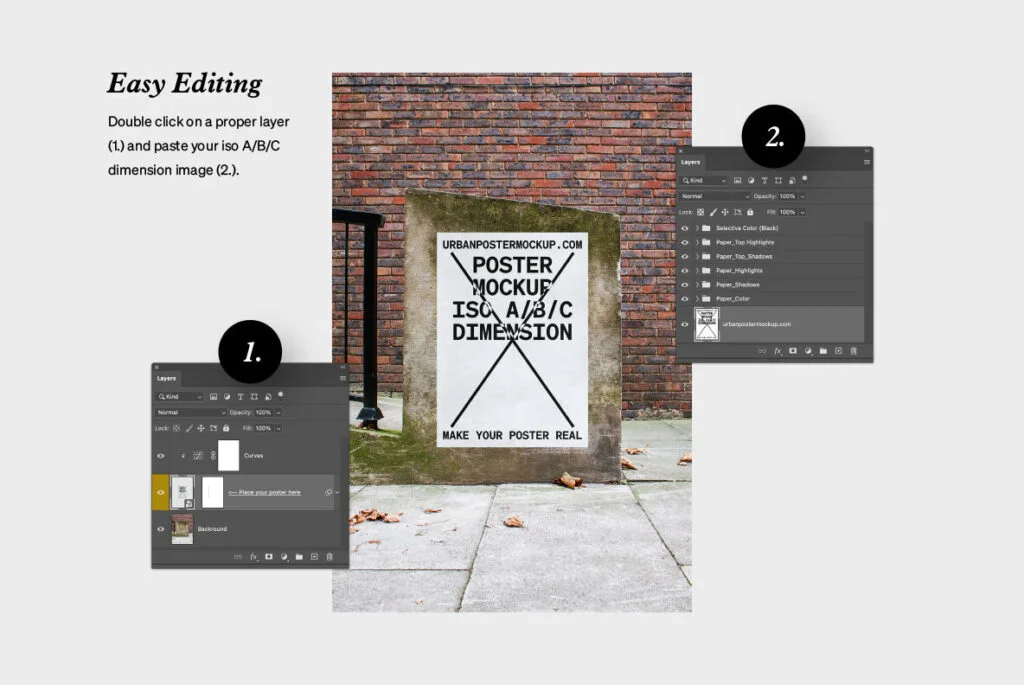Click the 'Place your poster here' layer name
The width and height of the screenshot is (1024, 685).
click(x=264, y=492)
